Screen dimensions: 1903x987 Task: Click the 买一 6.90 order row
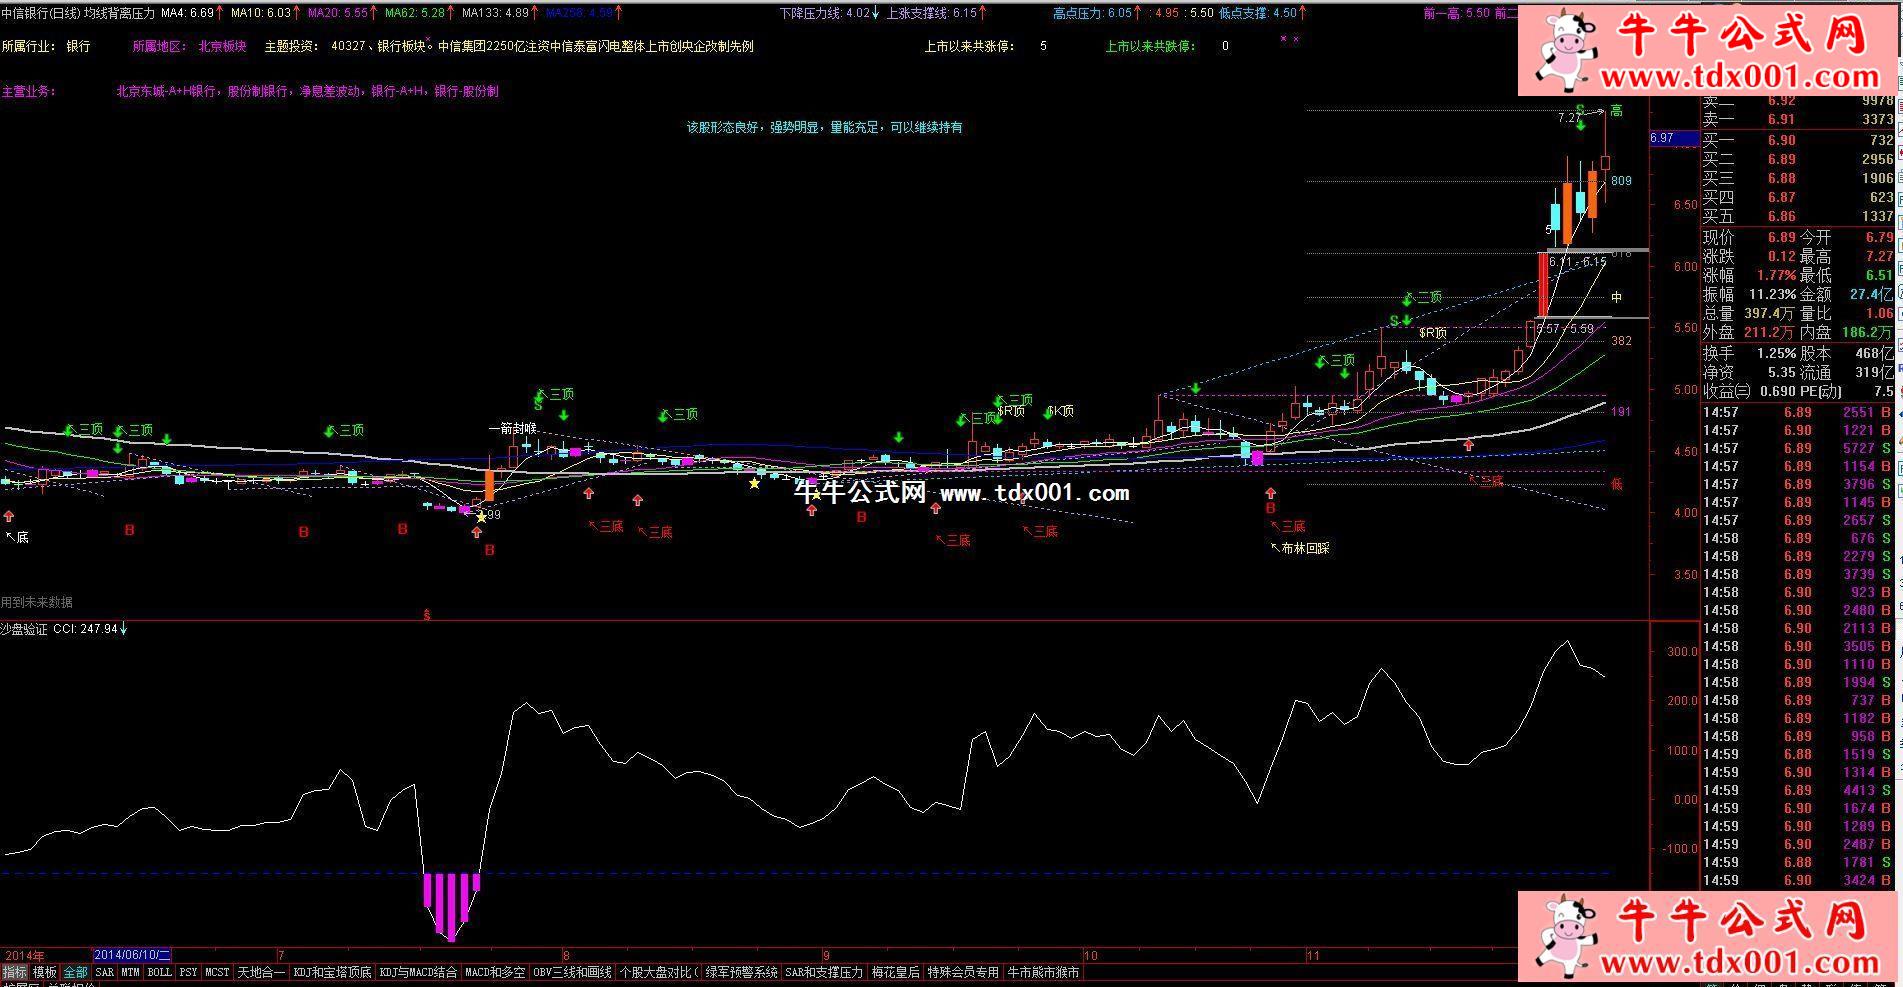[1799, 140]
